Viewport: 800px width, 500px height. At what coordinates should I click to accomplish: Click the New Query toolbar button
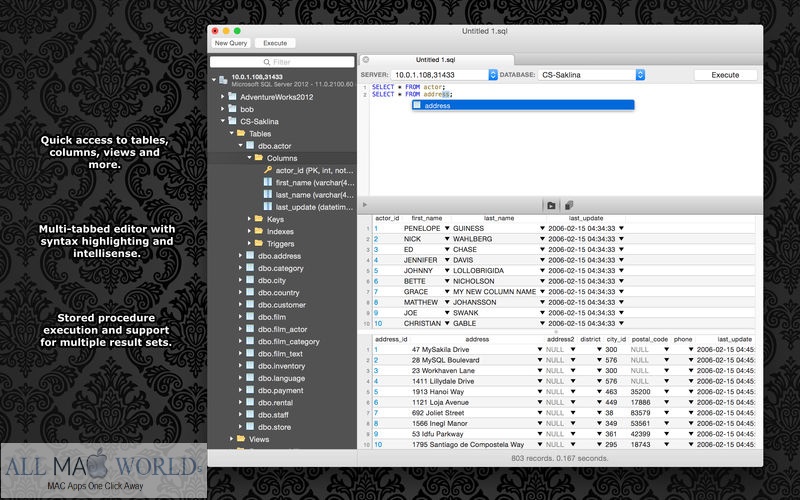tap(231, 43)
